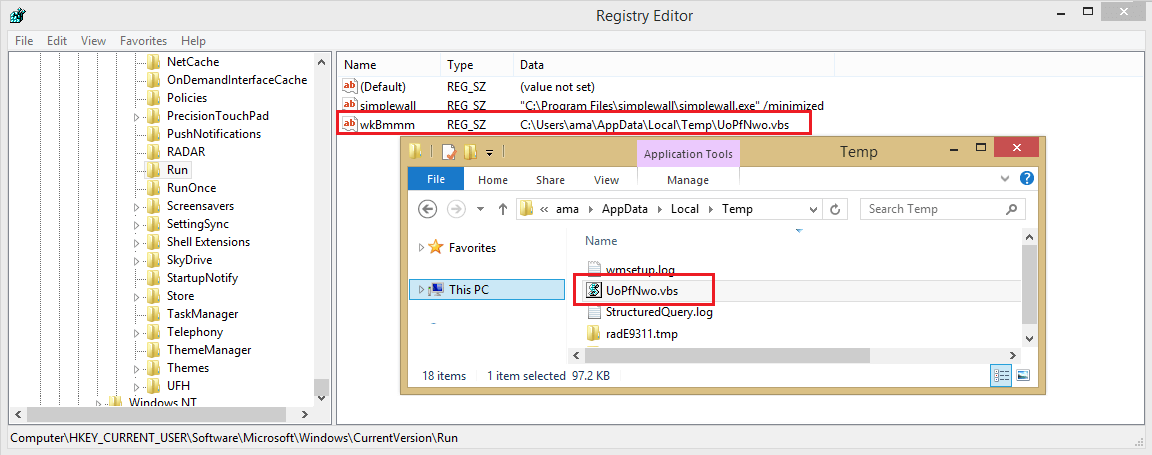Viewport: 1152px width, 455px height.
Task: Click the string icon of wkBmmm value
Action: tap(350, 123)
